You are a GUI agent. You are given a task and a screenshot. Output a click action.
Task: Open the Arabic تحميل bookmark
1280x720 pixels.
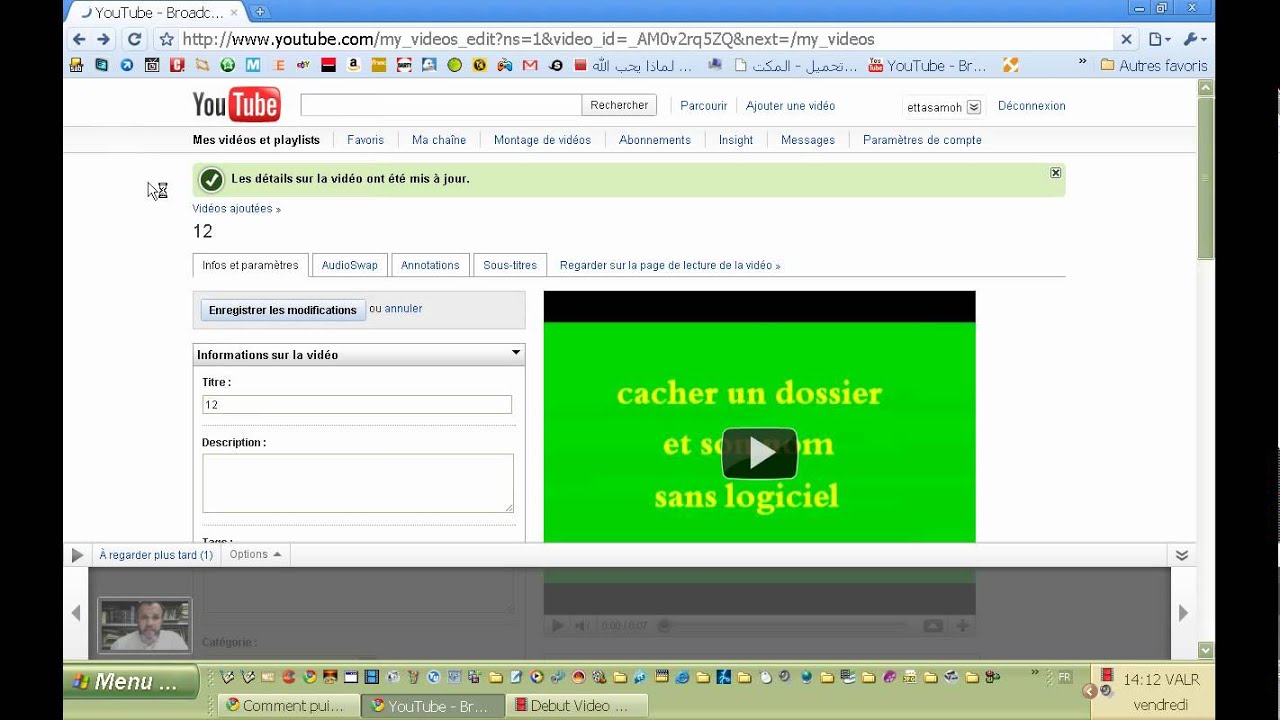click(x=796, y=65)
